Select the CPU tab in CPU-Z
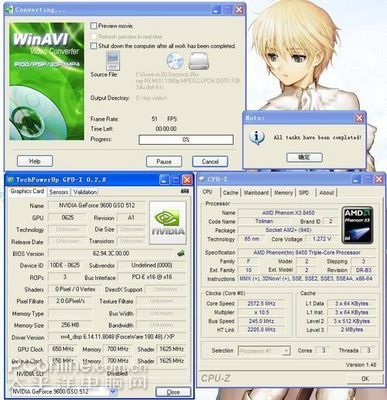This screenshot has width=387, height=400. tap(207, 192)
